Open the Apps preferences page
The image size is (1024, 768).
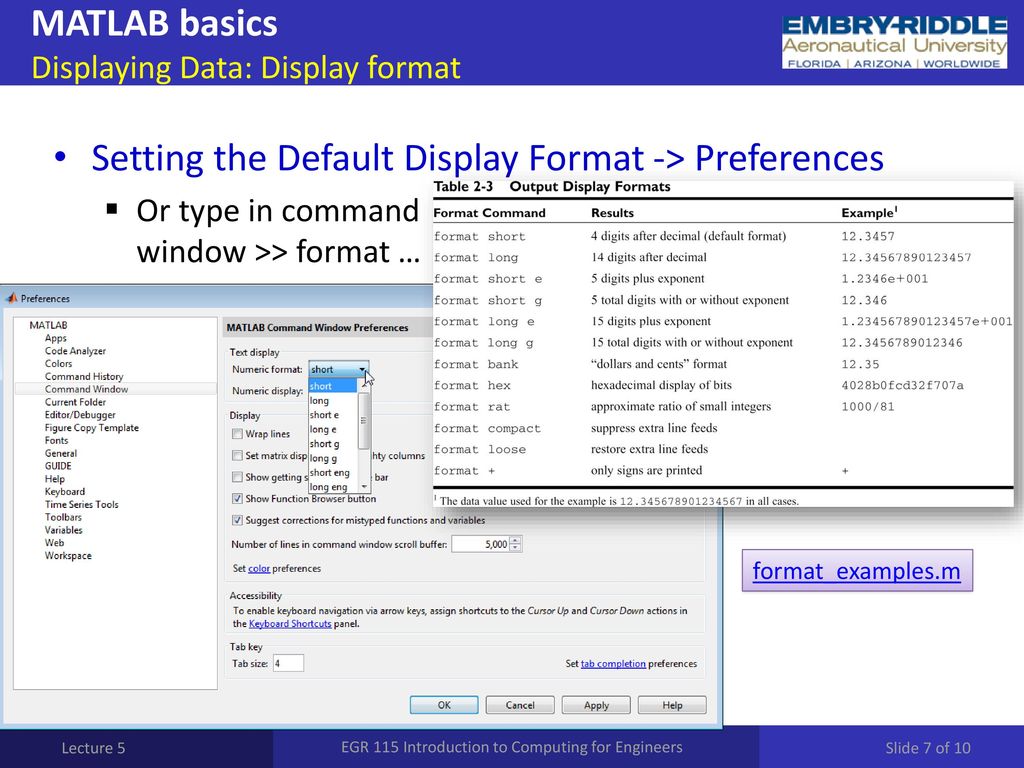[56, 338]
